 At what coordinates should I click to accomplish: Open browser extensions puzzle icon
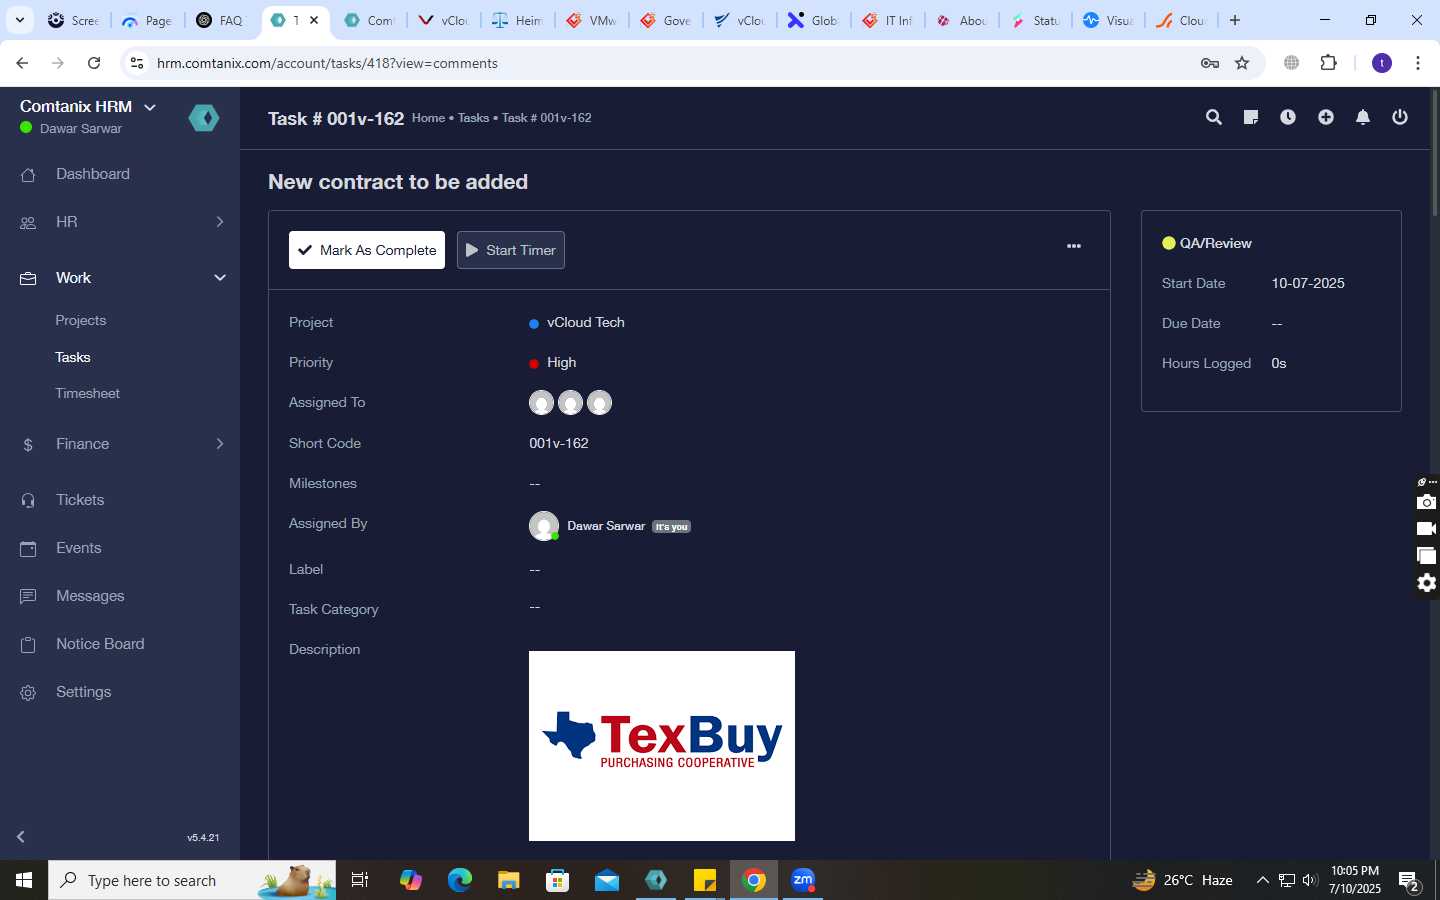point(1329,63)
